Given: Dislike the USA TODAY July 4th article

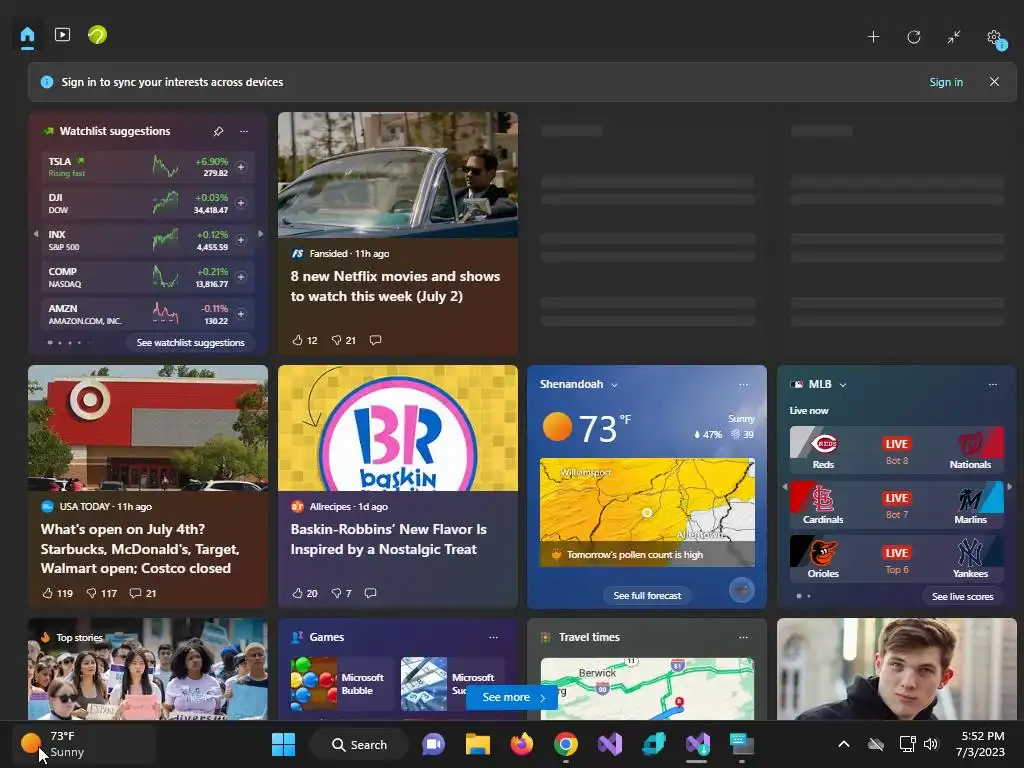Looking at the screenshot, I should (x=101, y=593).
